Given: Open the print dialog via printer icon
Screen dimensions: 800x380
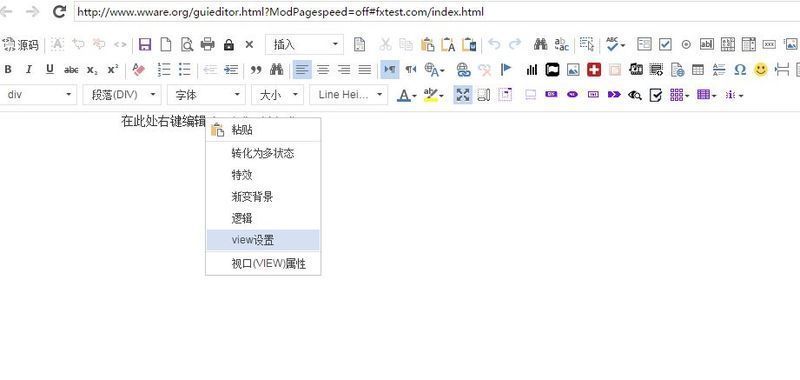Looking at the screenshot, I should pyautogui.click(x=208, y=44).
